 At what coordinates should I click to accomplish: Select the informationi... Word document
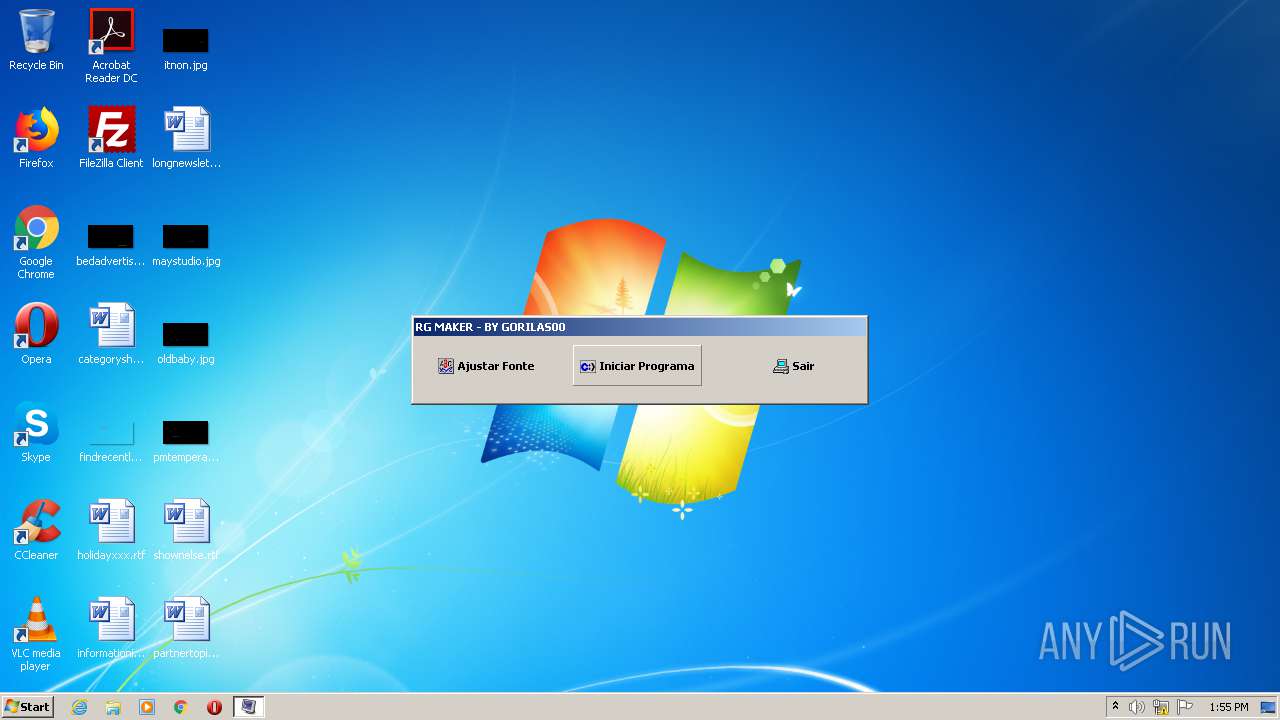click(x=111, y=628)
